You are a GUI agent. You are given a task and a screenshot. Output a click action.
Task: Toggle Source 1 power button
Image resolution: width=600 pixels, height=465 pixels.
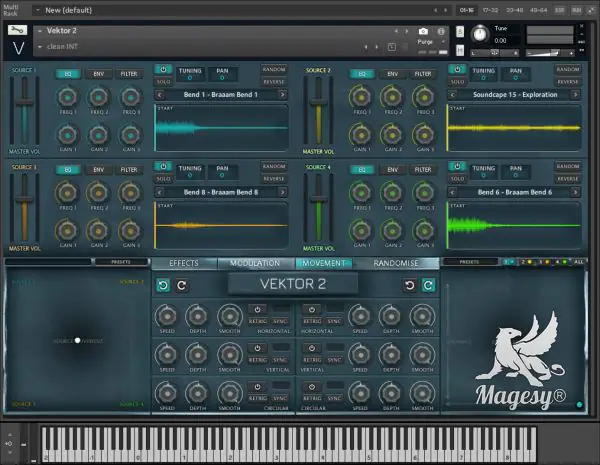click(163, 70)
